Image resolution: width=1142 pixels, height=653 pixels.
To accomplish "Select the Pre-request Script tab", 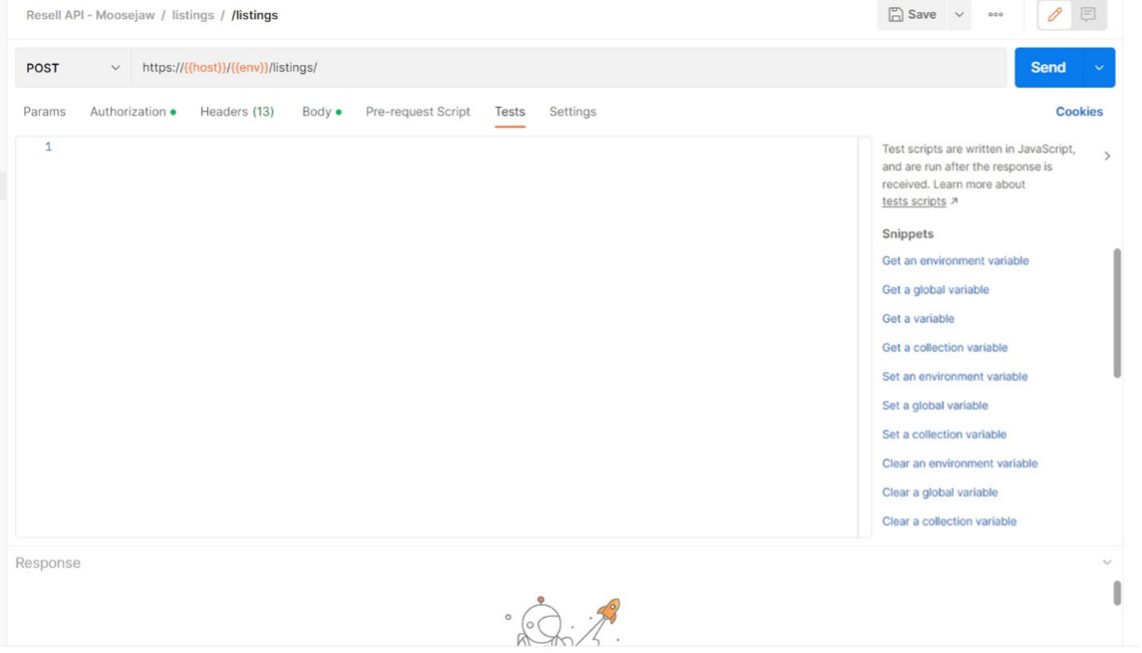I will pyautogui.click(x=417, y=112).
